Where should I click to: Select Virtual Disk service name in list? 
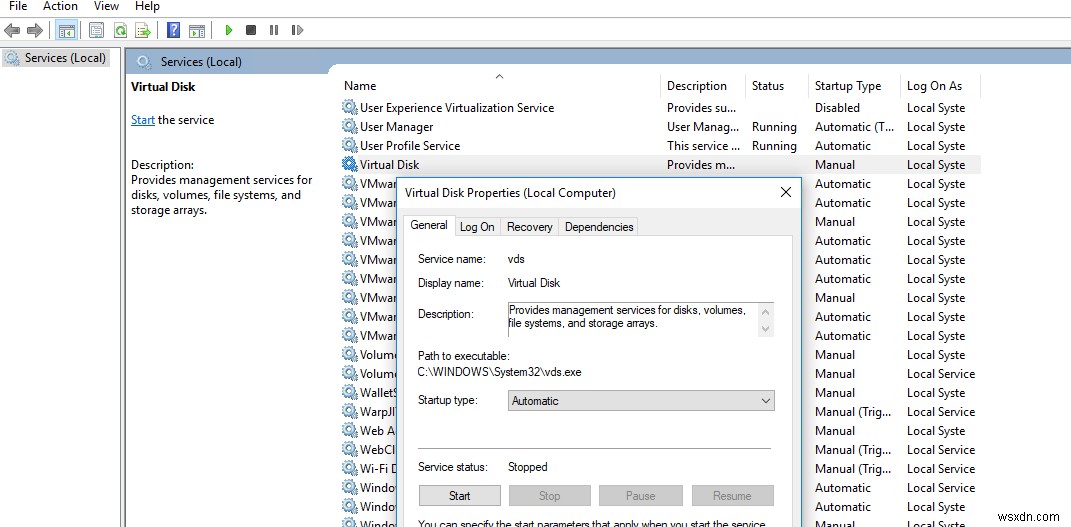coord(389,165)
